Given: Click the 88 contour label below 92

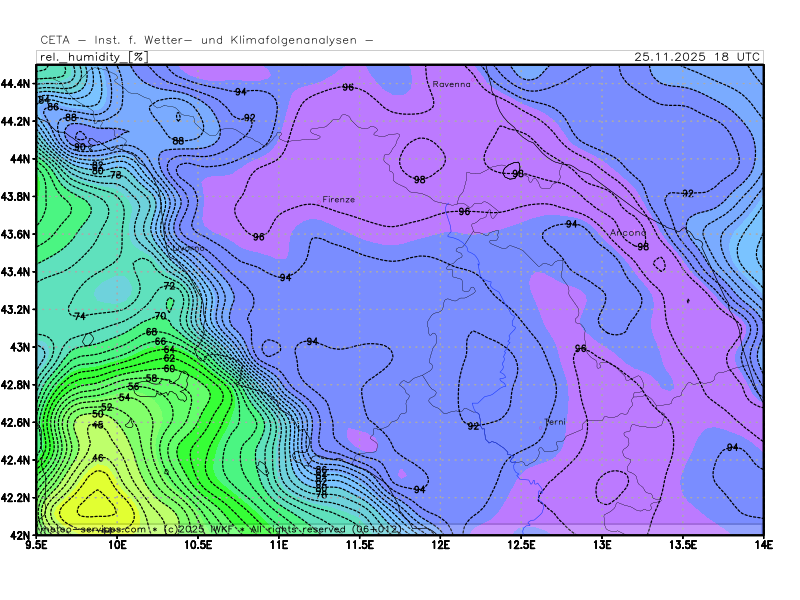Looking at the screenshot, I should (x=178, y=141).
